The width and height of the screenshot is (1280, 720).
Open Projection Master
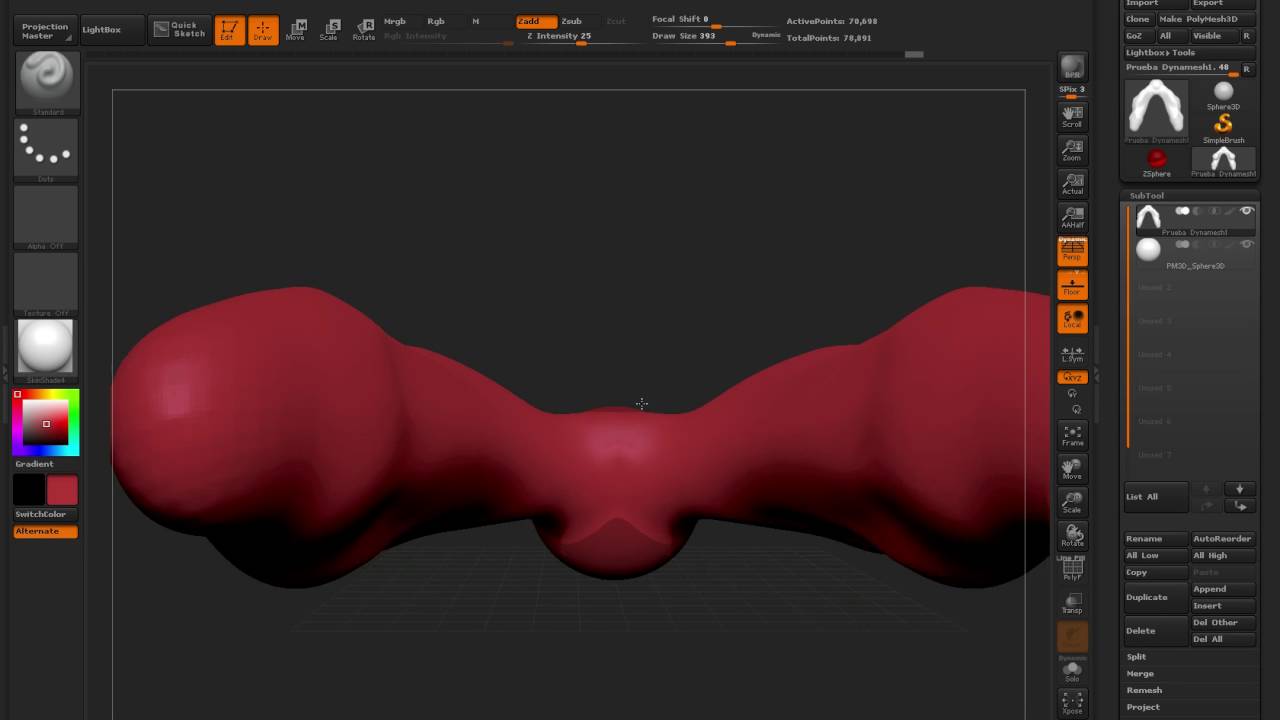pos(46,31)
